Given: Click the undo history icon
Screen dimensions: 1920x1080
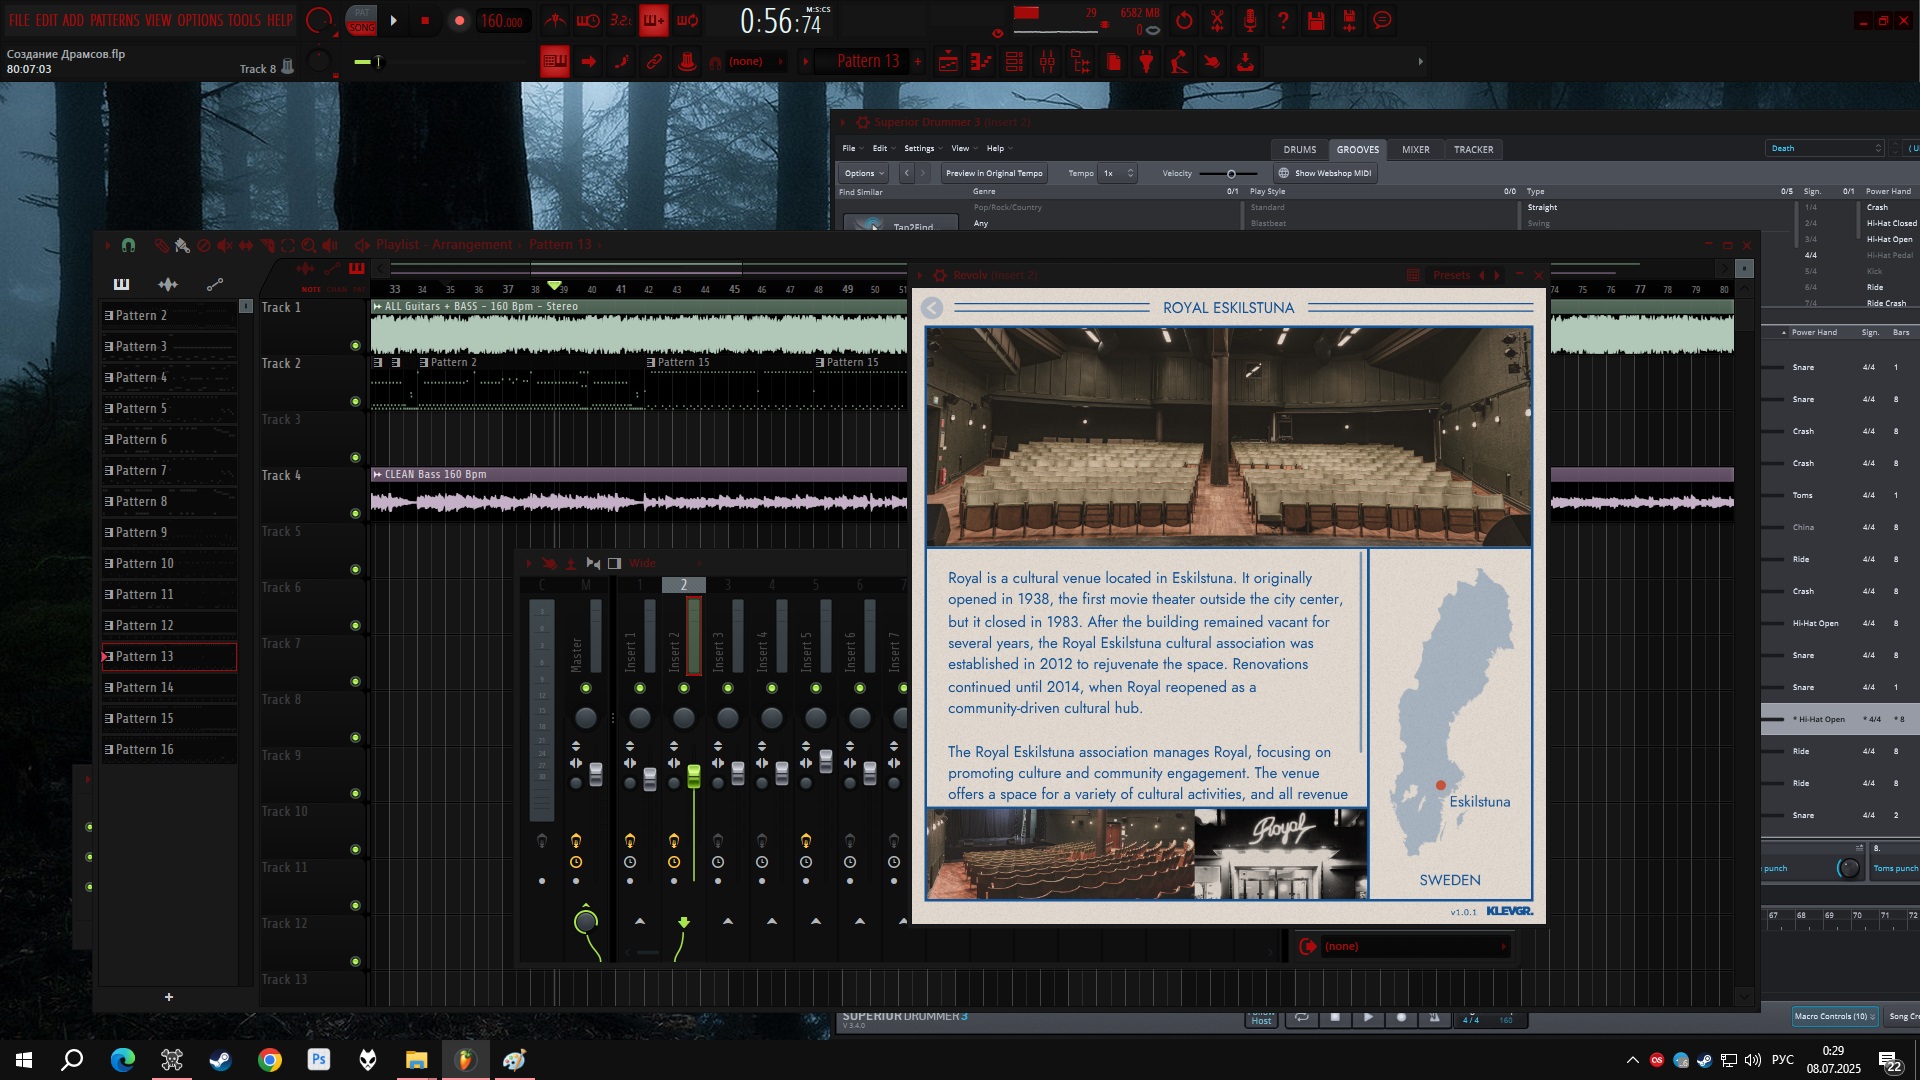Looking at the screenshot, I should 1184,20.
